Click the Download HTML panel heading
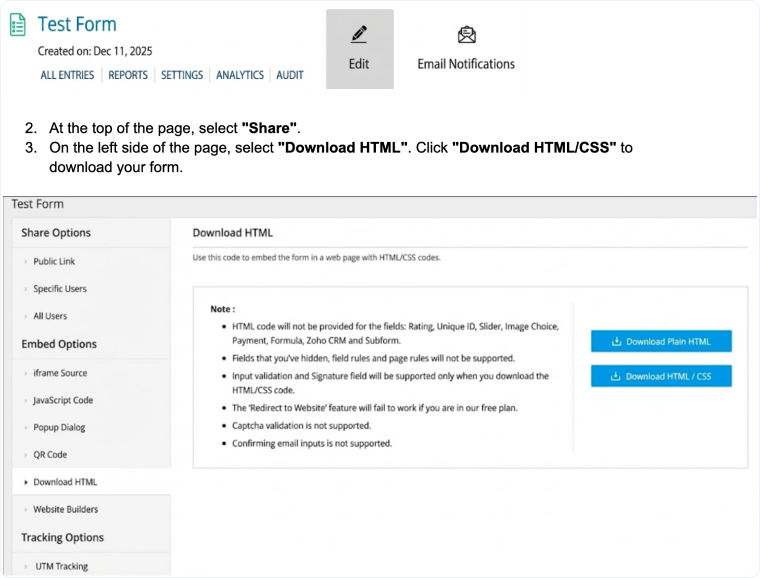The height and width of the screenshot is (578, 760). [233, 233]
